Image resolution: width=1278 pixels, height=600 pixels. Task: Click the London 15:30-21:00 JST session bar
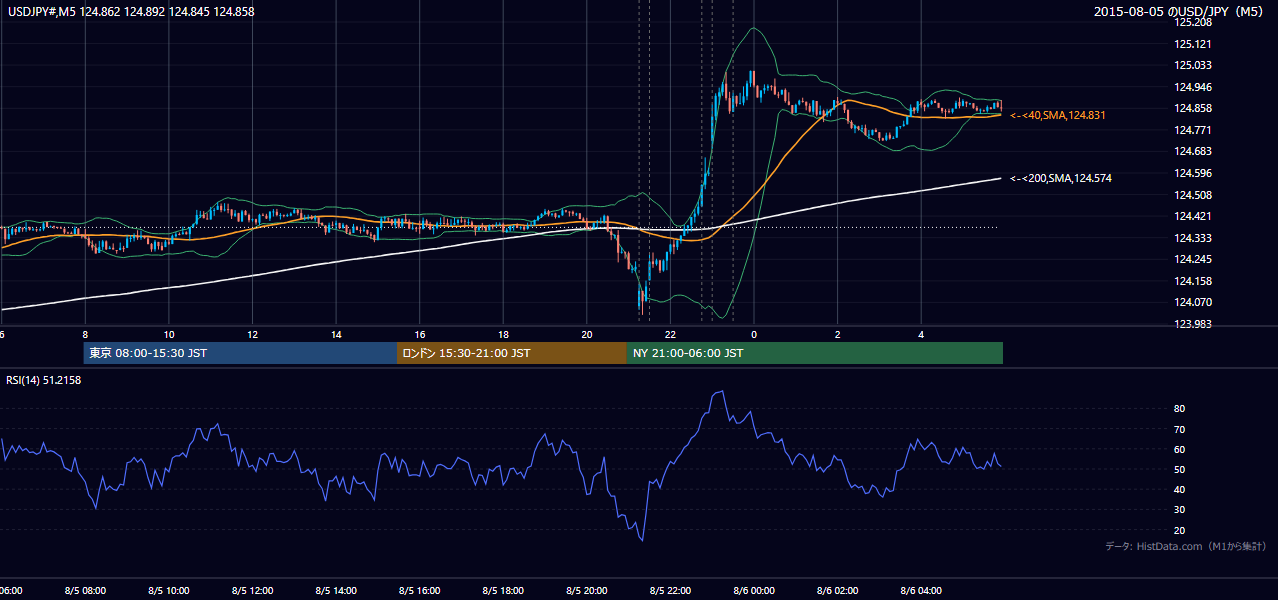click(x=512, y=353)
